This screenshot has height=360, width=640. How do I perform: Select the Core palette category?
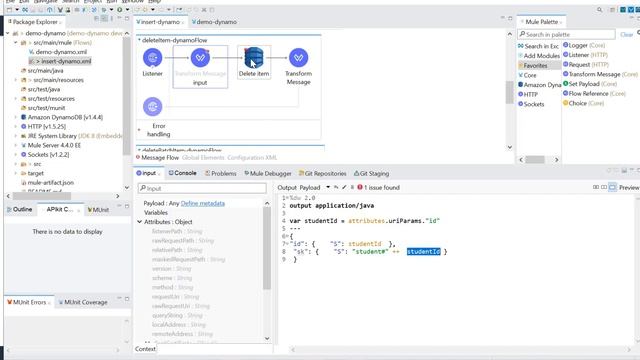[527, 75]
